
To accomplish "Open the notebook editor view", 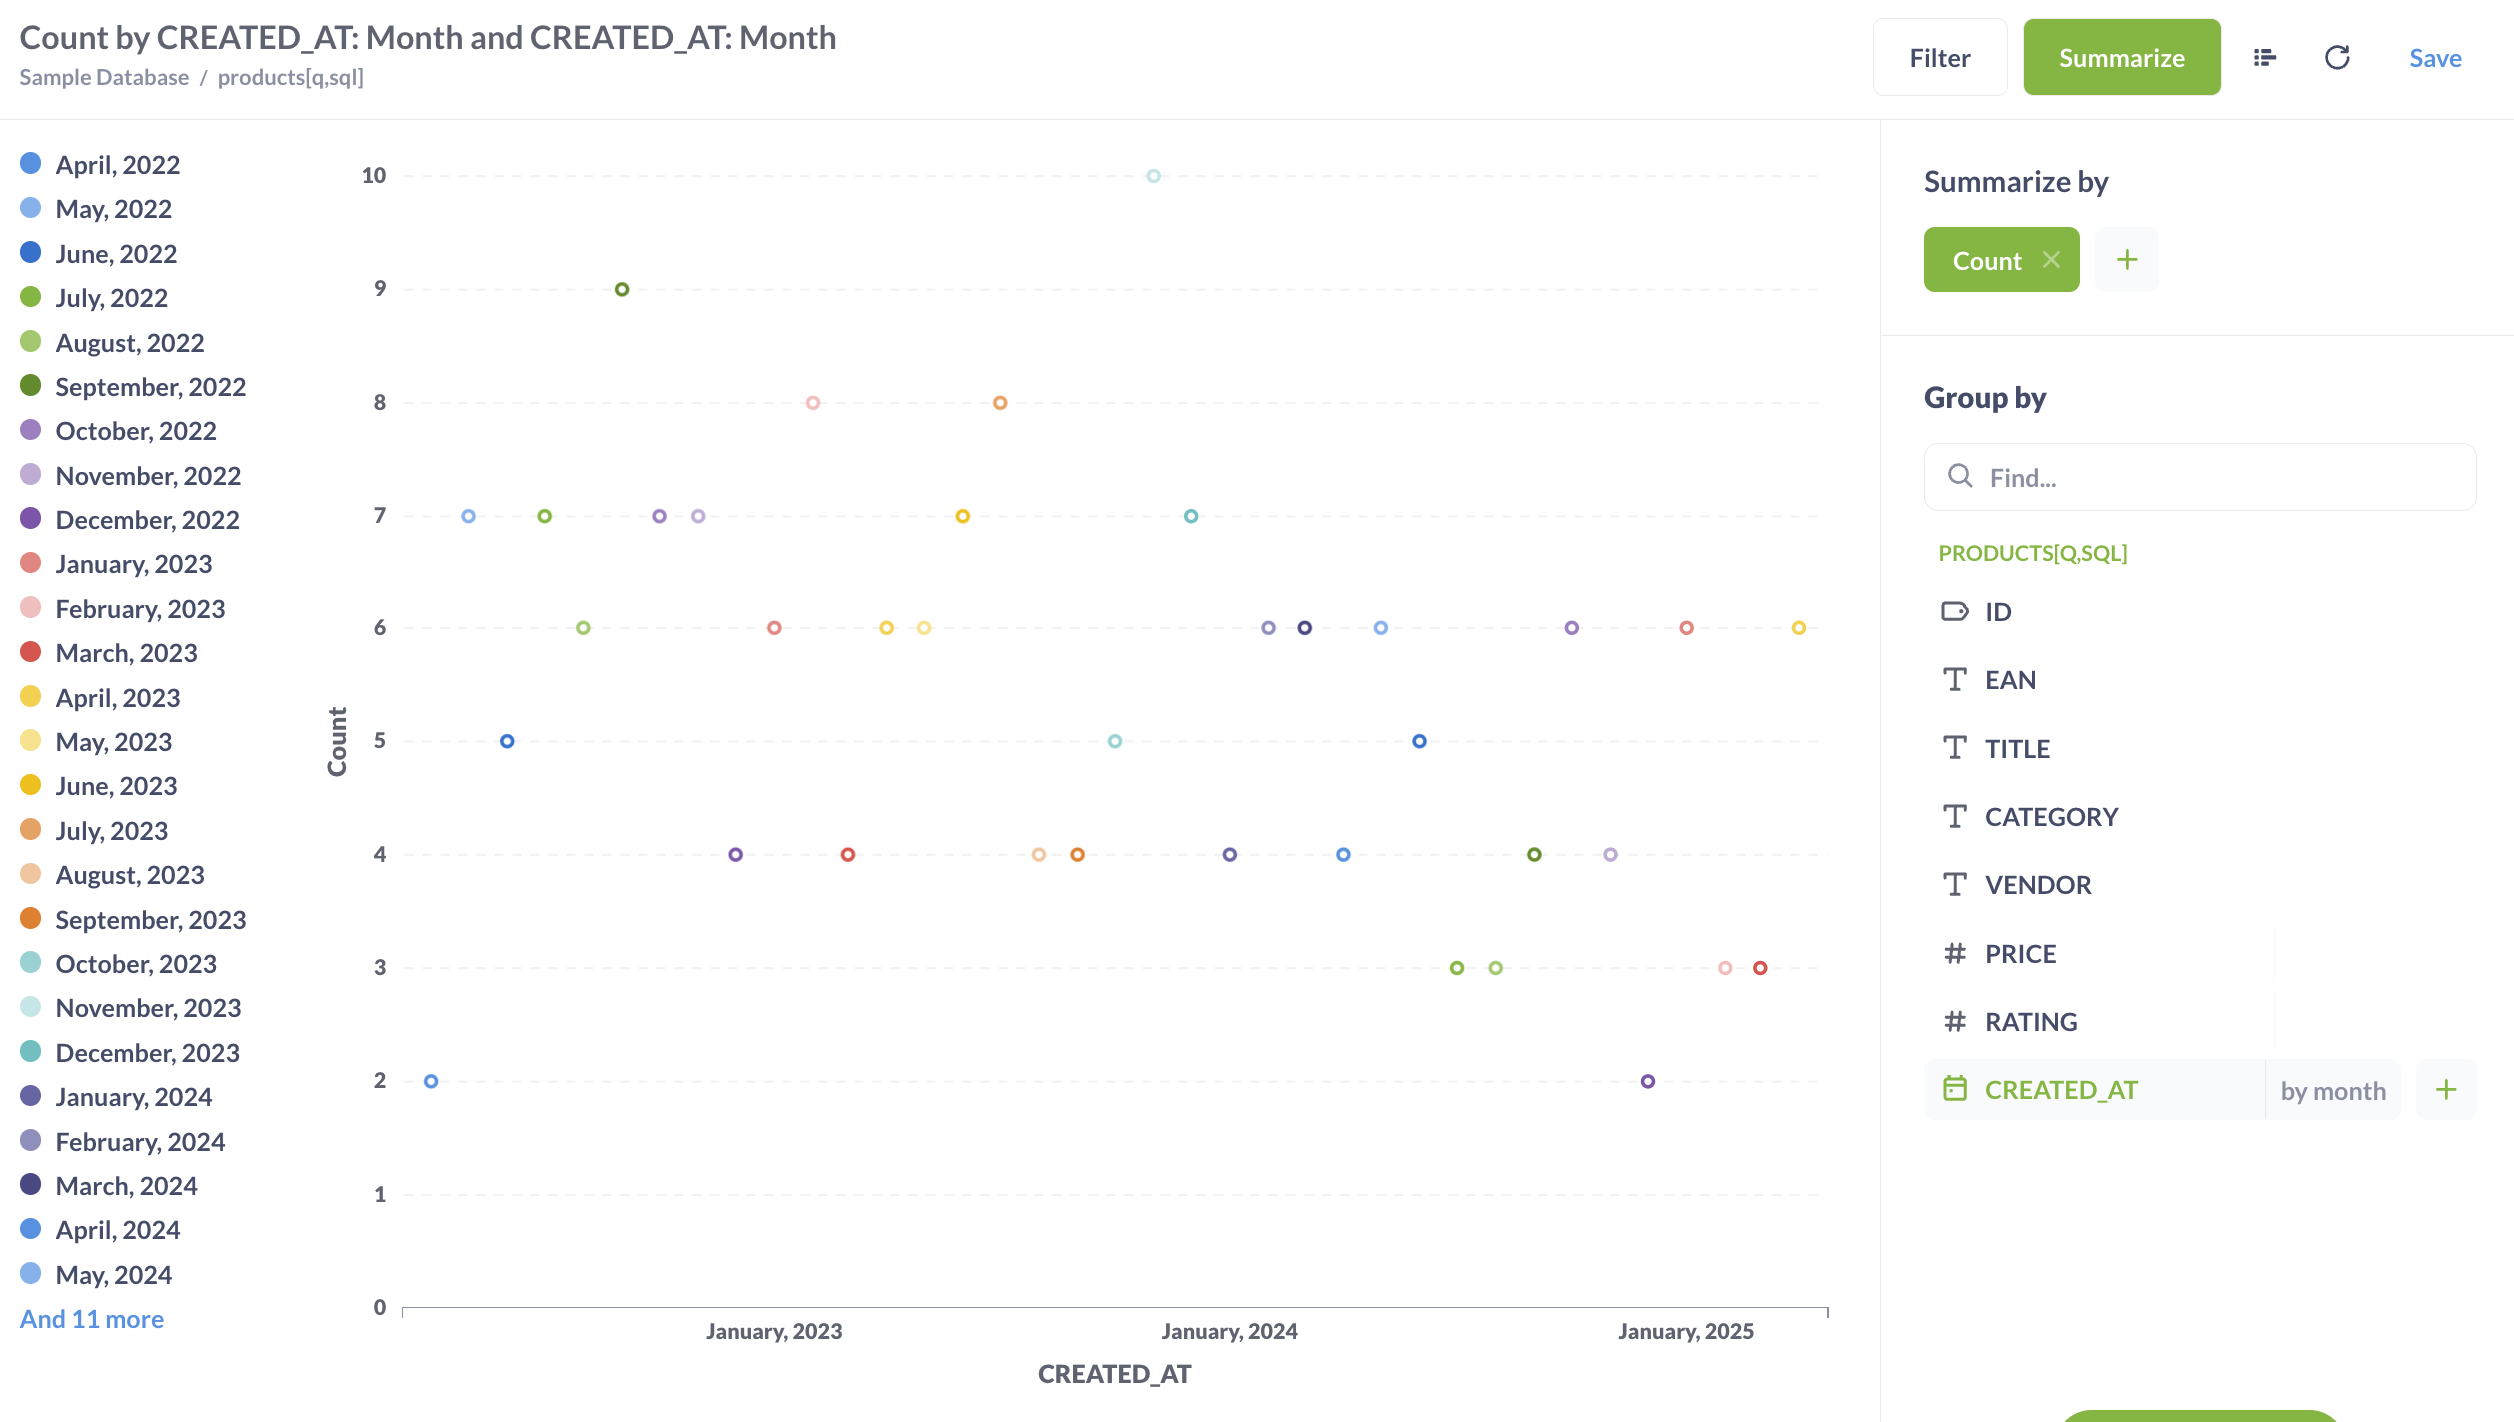I will [2264, 57].
